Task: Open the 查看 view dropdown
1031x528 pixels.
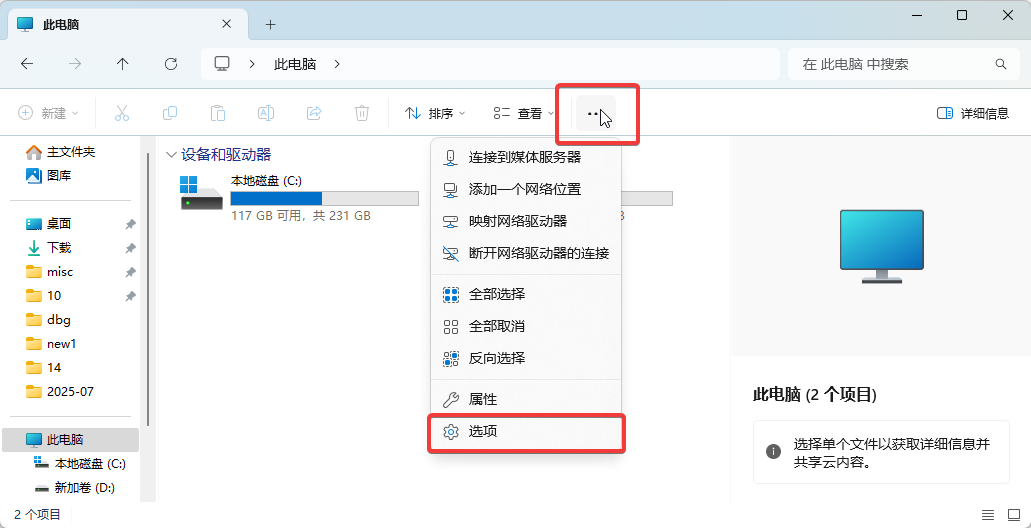Action: pos(525,113)
